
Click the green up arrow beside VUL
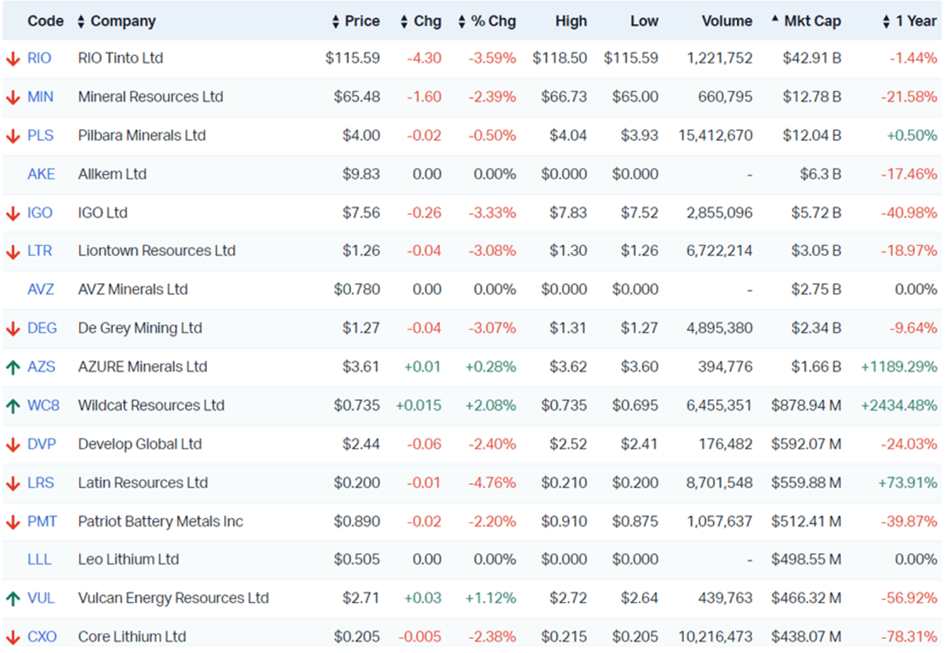coord(13,599)
